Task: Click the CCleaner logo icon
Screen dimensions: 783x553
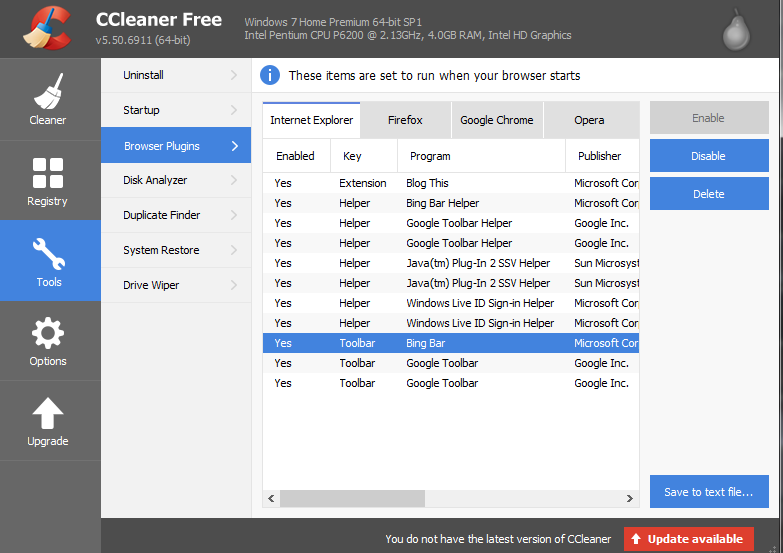Action: point(47,28)
